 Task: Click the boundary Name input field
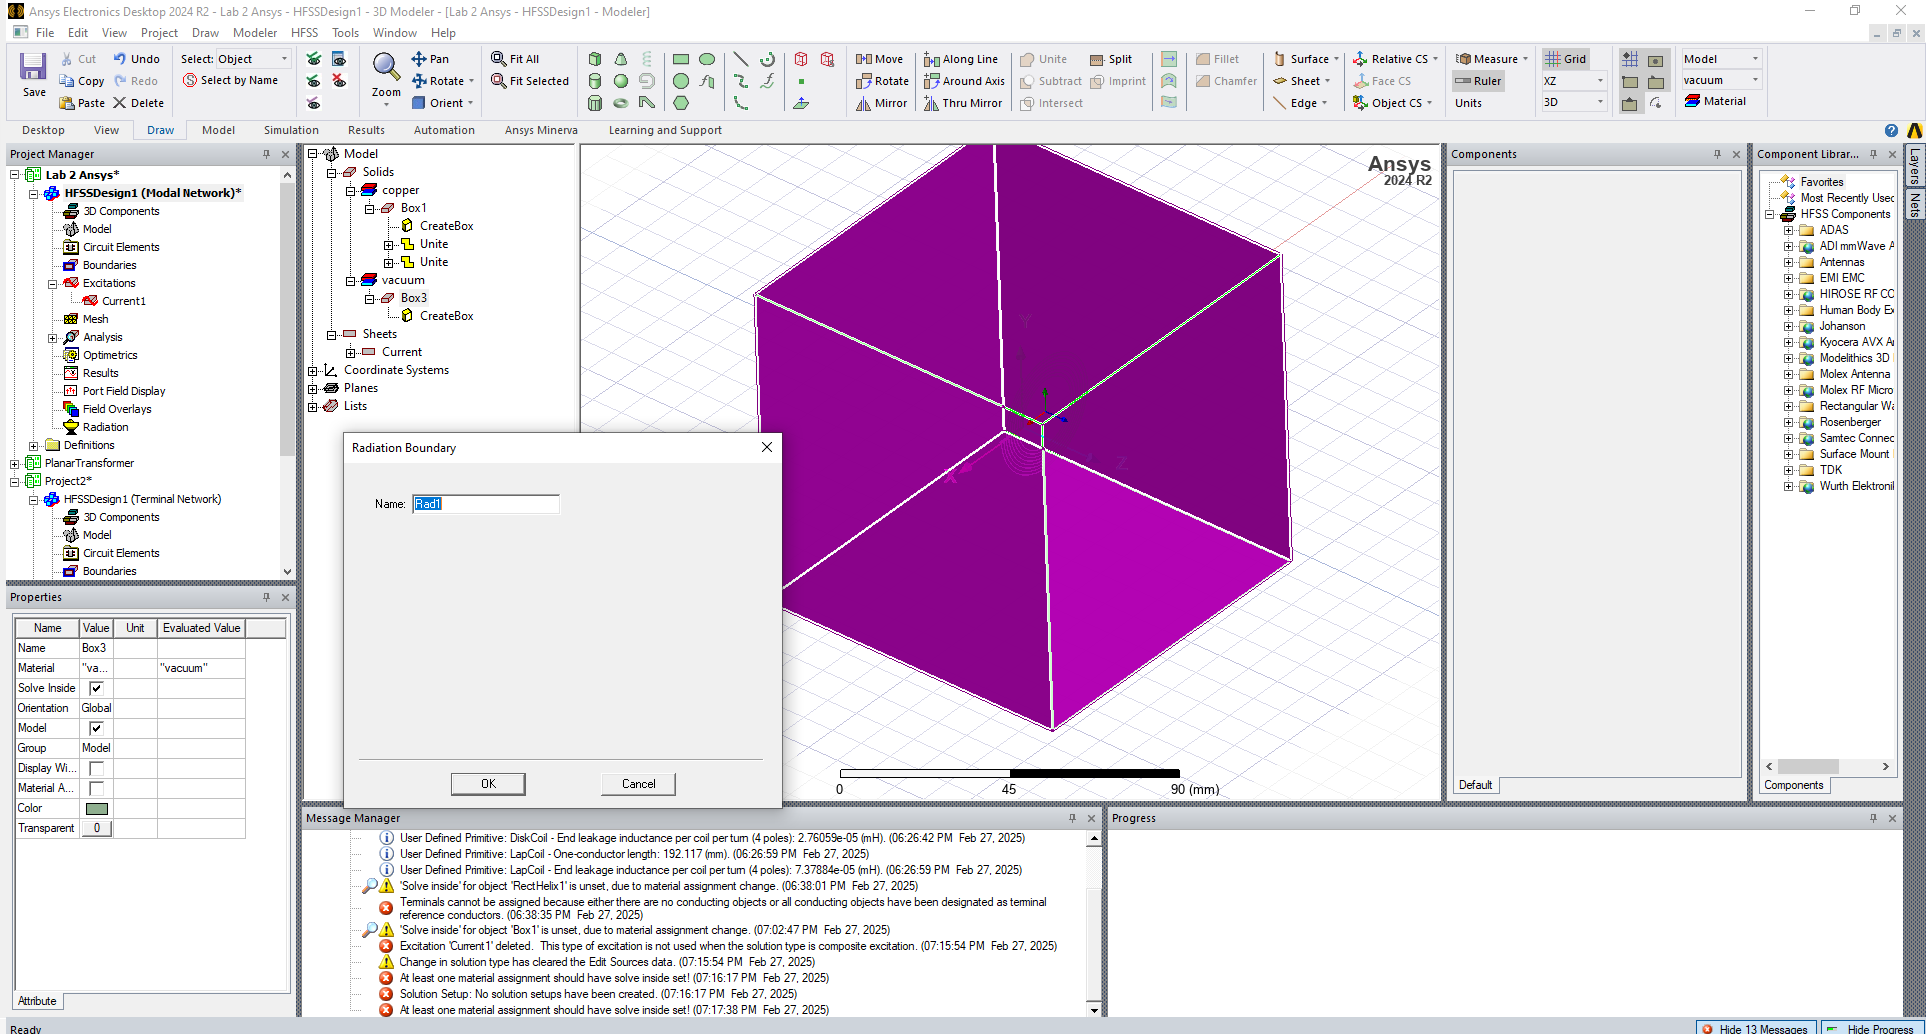click(x=486, y=504)
